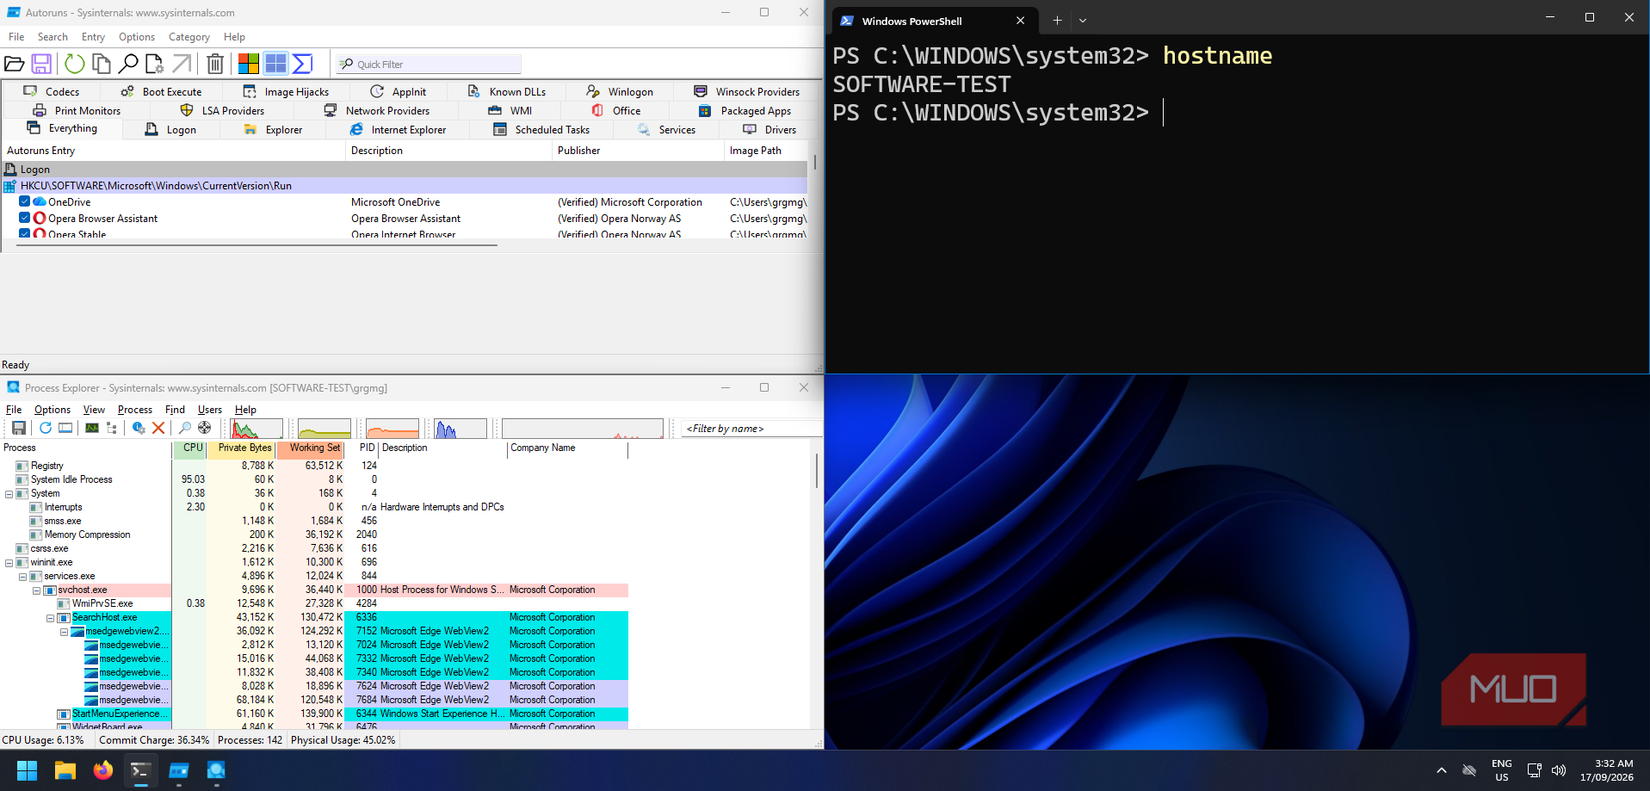Click the blue Sigma VirusTotal icon in Autoruns

tap(302, 64)
